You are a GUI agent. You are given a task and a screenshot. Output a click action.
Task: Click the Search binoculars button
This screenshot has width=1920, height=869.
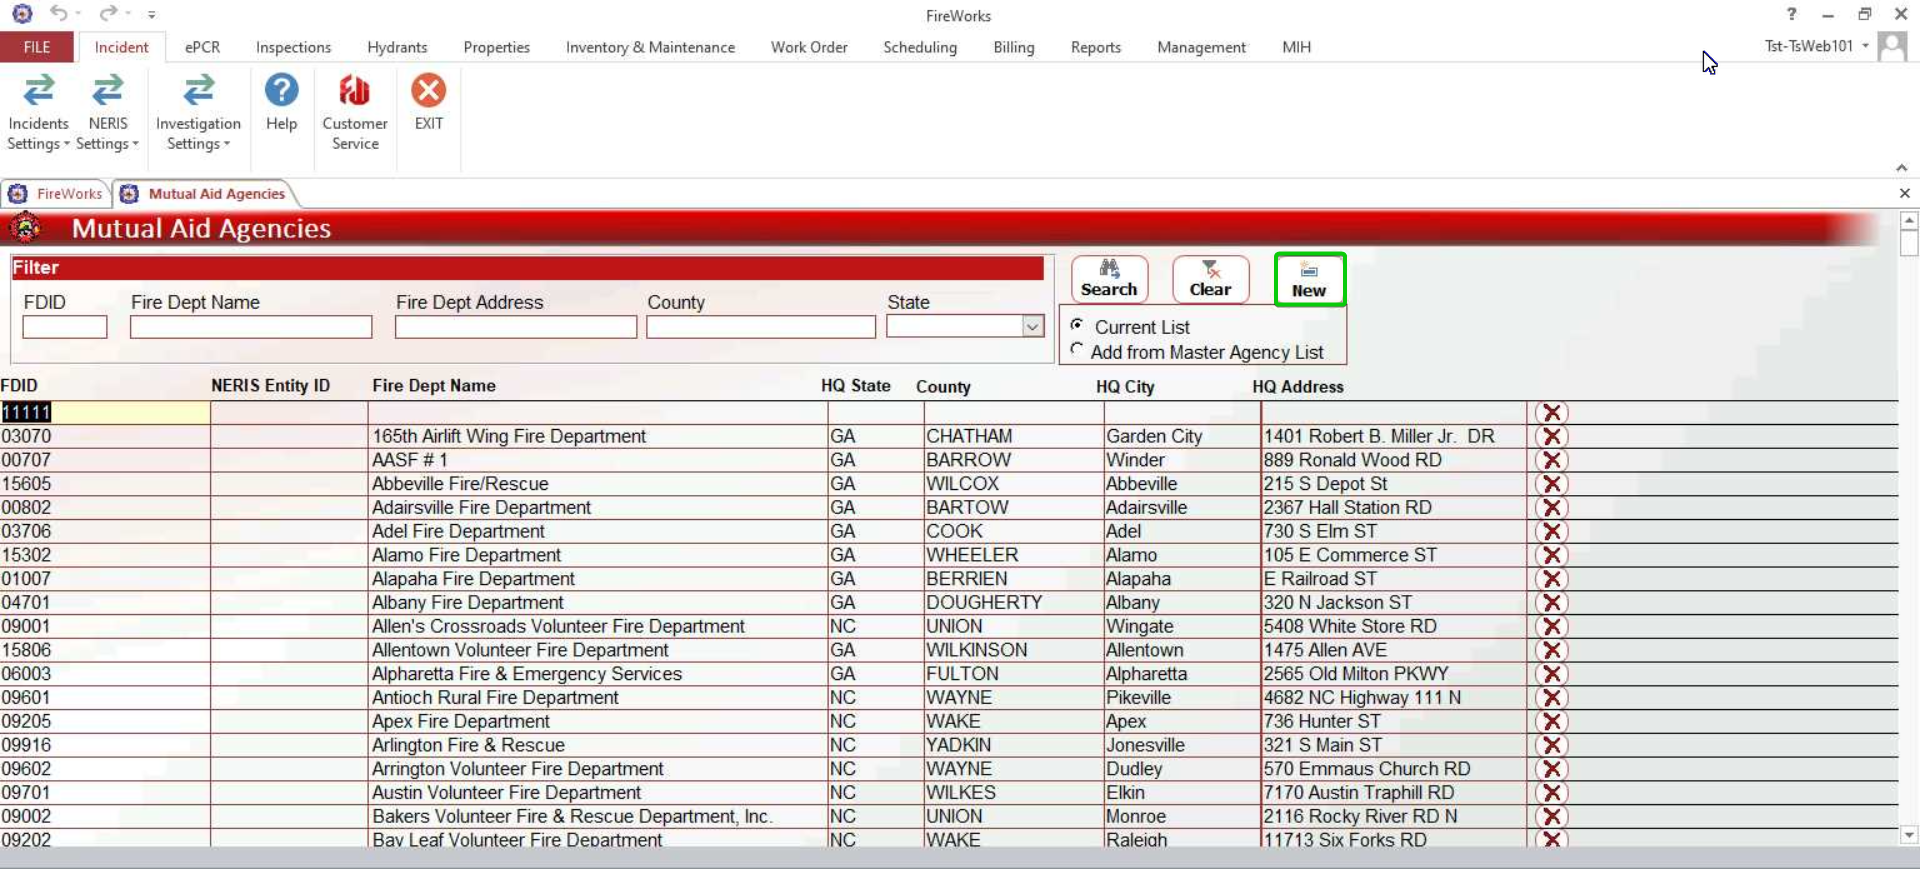pos(1109,279)
